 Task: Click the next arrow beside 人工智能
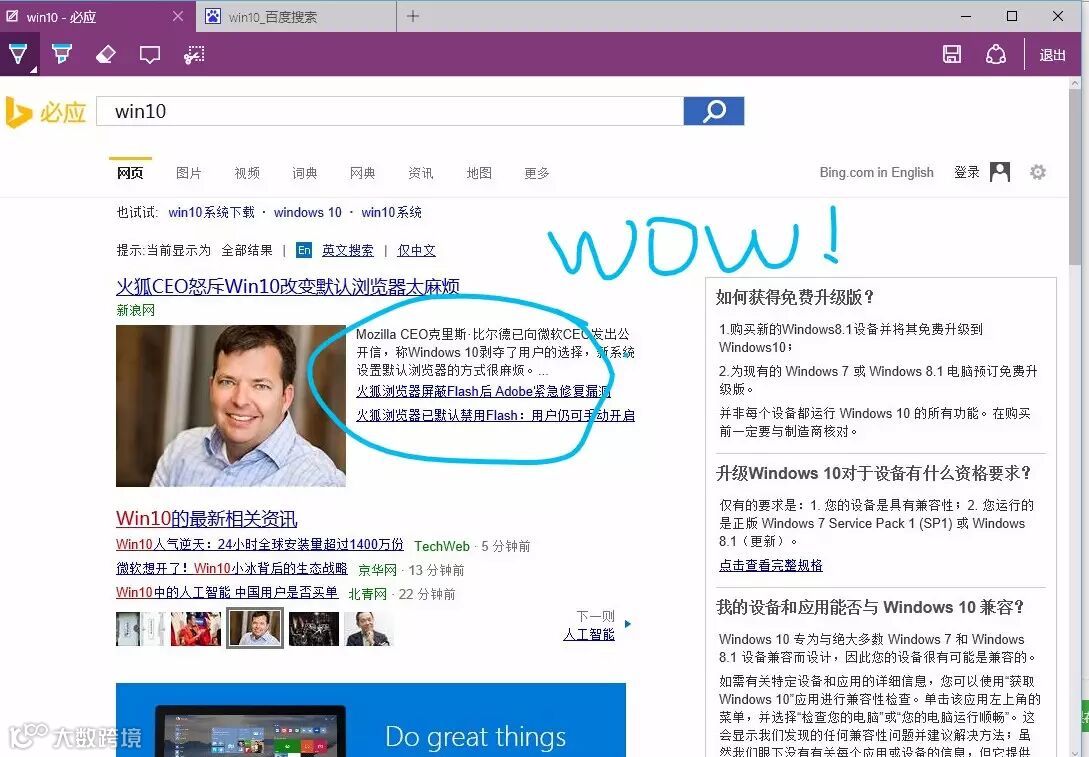628,624
